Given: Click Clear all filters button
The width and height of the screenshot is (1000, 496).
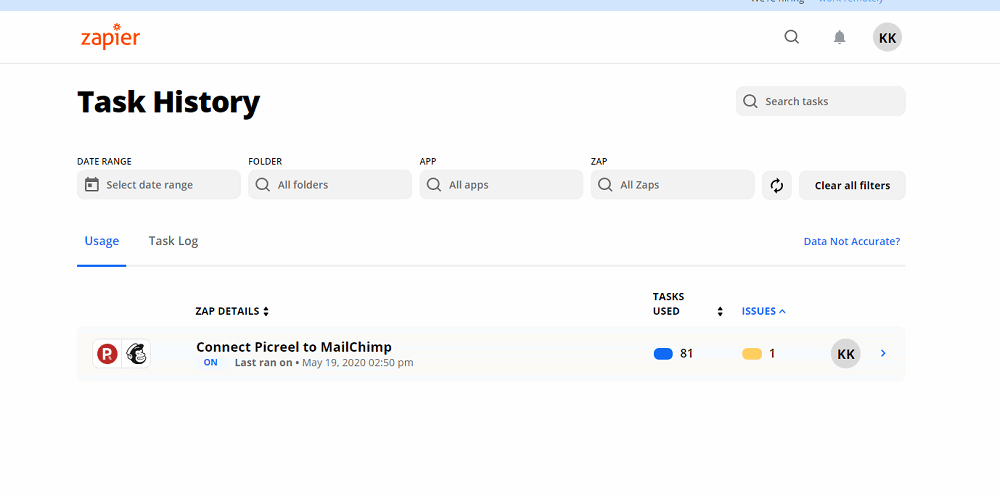Looking at the screenshot, I should click(x=852, y=186).
